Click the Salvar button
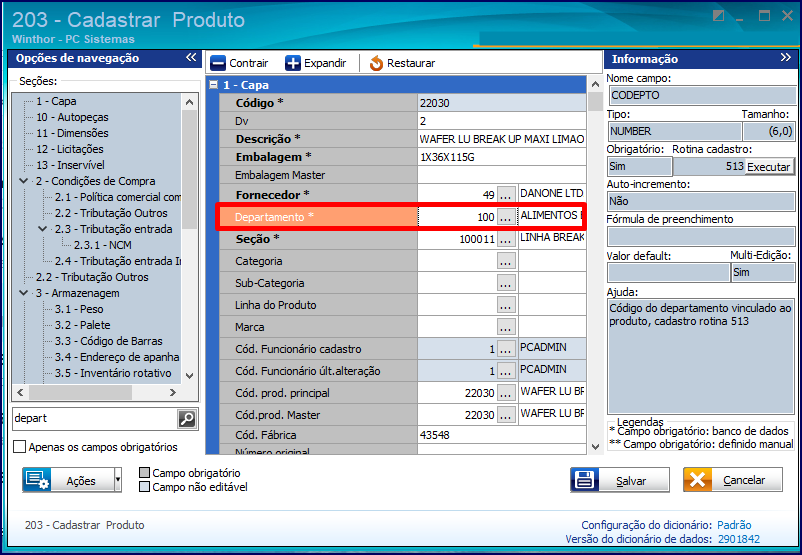The width and height of the screenshot is (802, 555). pyautogui.click(x=620, y=480)
